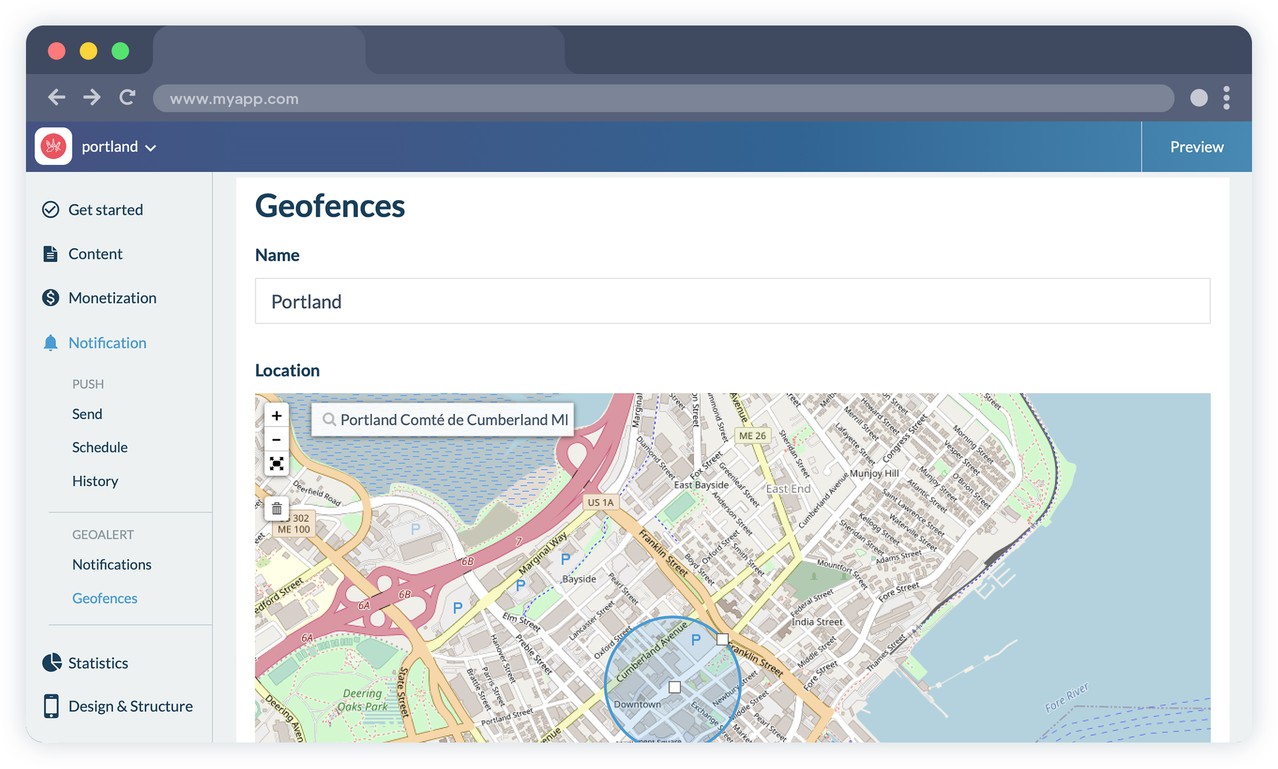The image size is (1278, 769).
Task: Click the red app logo icon
Action: [x=53, y=146]
